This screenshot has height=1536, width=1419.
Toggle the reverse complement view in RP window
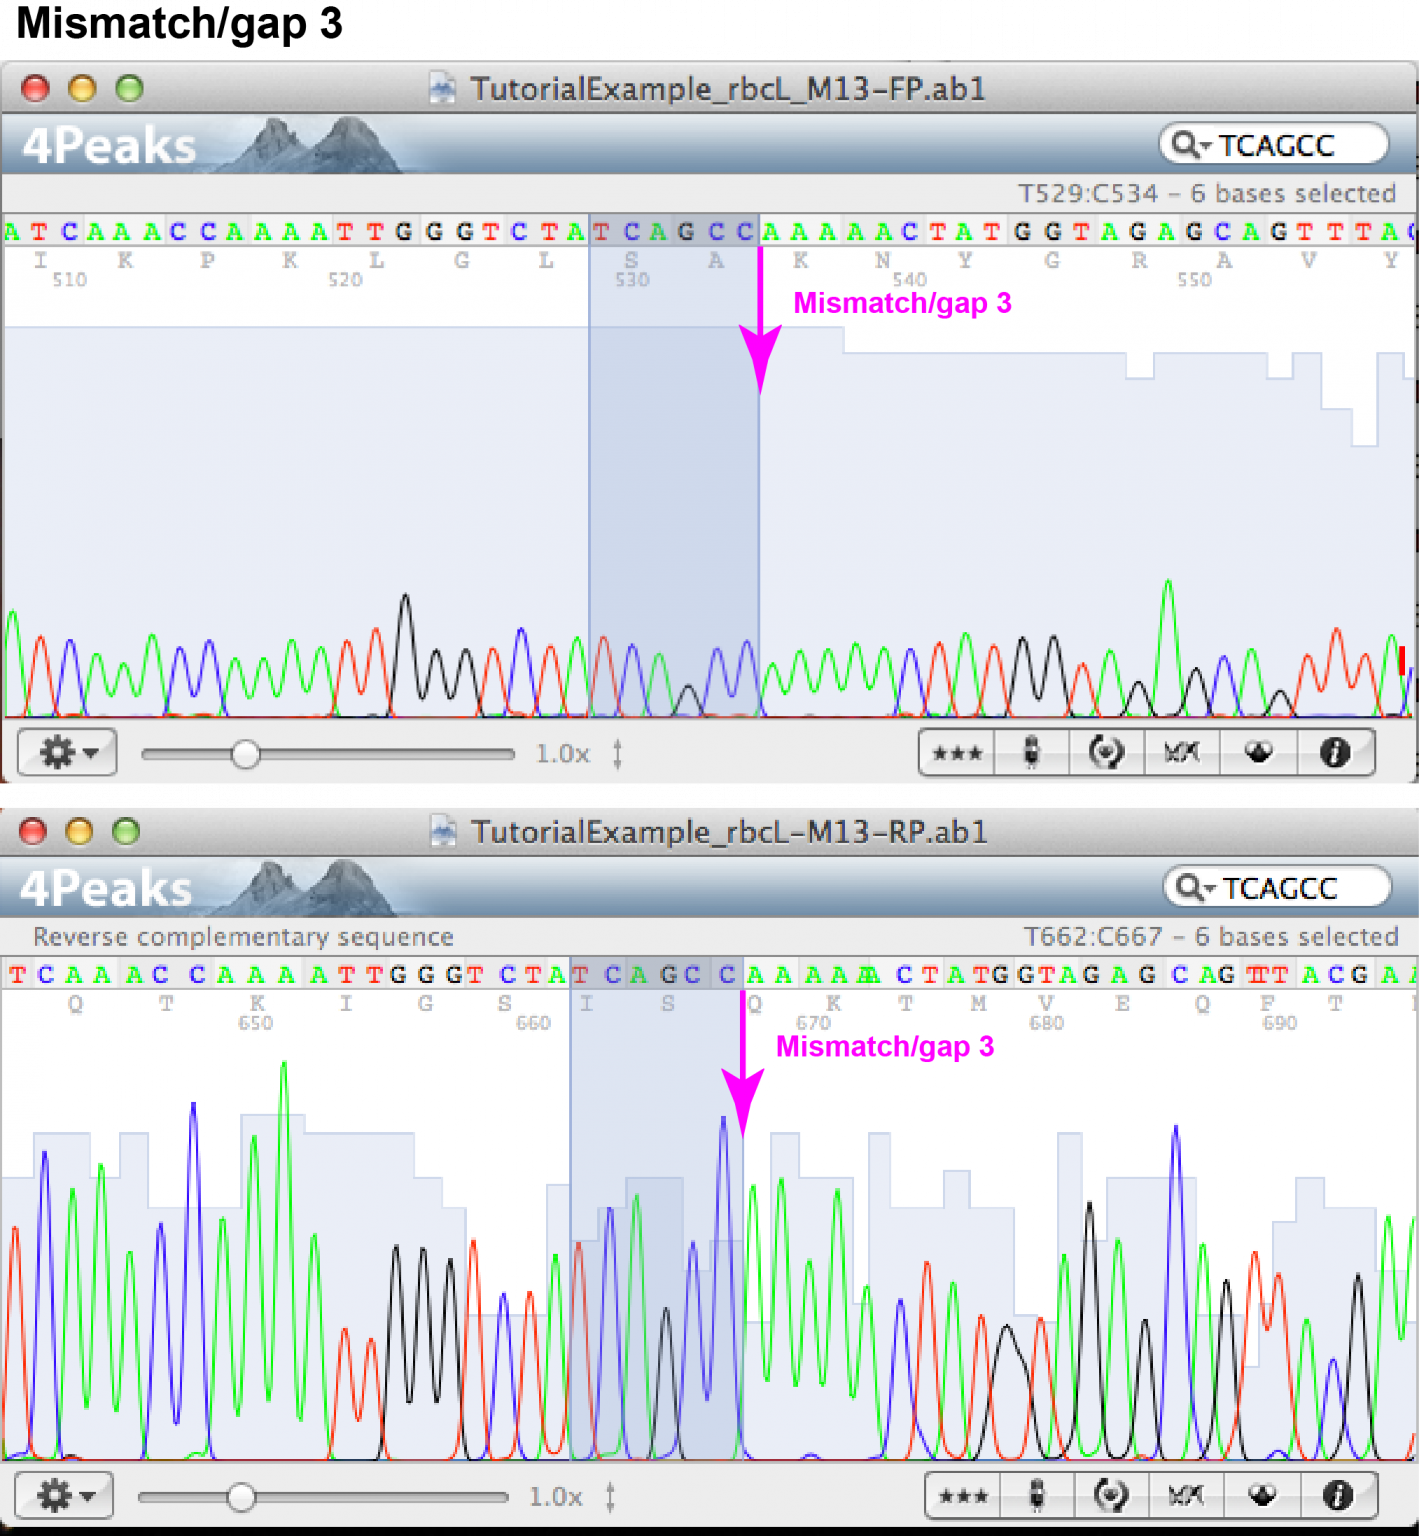[1110, 1495]
